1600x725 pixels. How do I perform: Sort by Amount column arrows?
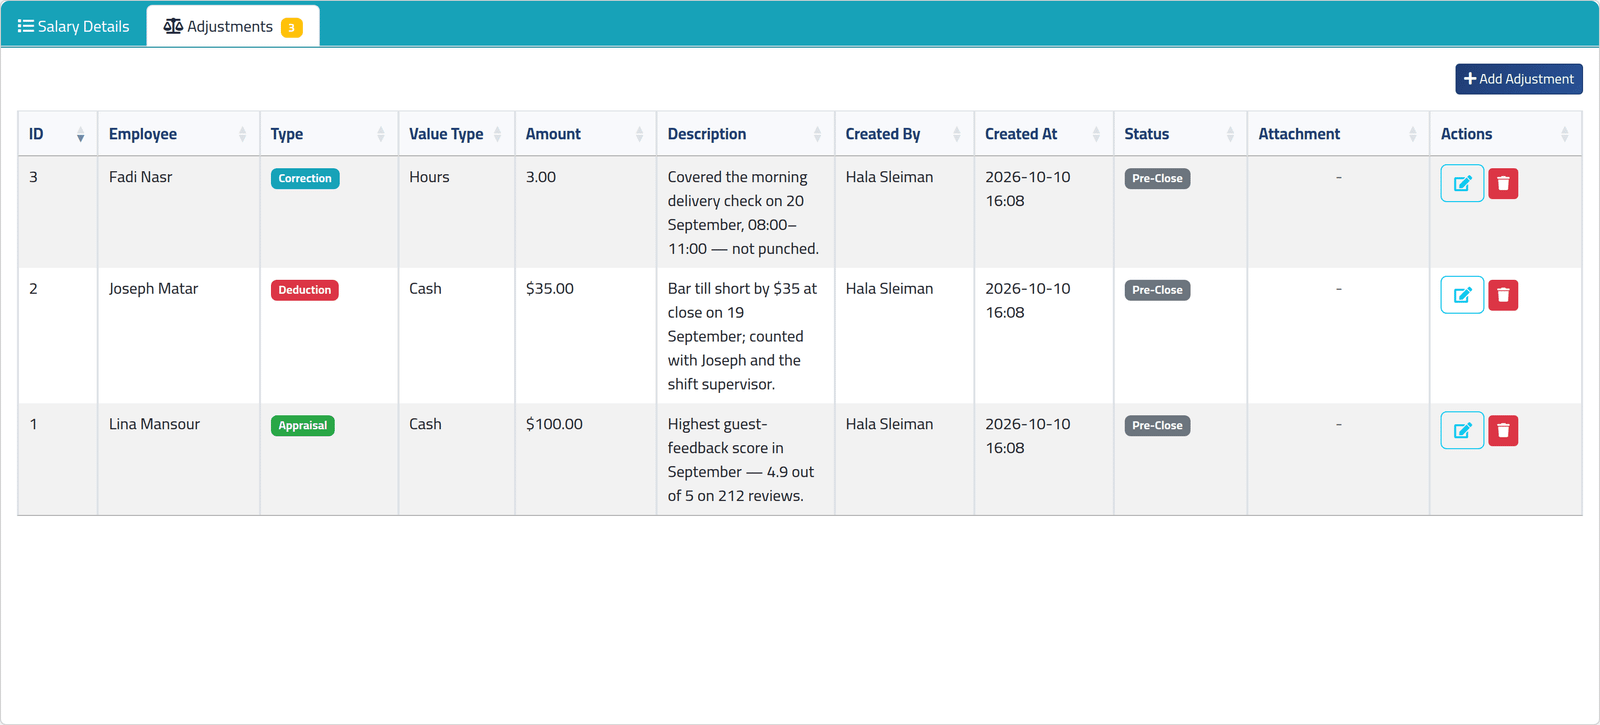click(639, 134)
